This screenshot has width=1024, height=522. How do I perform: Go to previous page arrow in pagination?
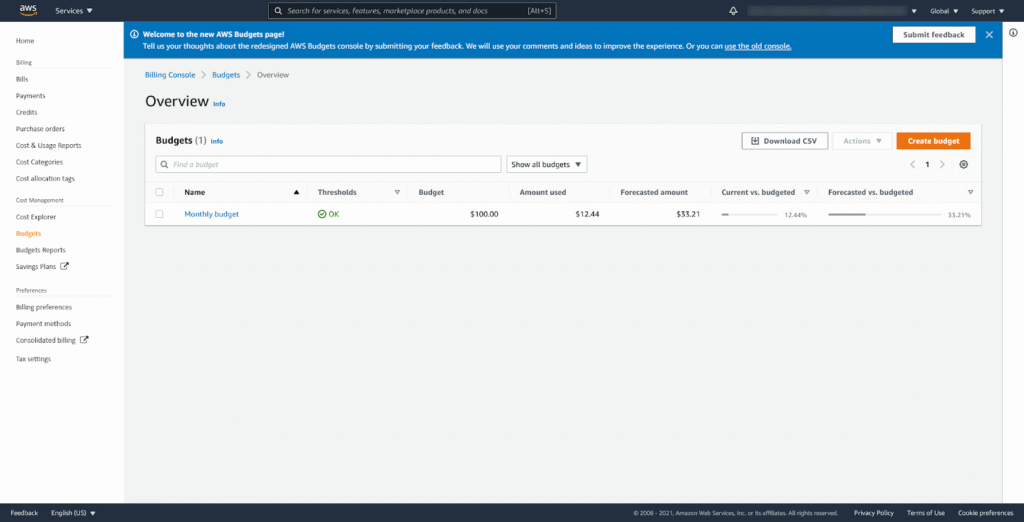(912, 165)
